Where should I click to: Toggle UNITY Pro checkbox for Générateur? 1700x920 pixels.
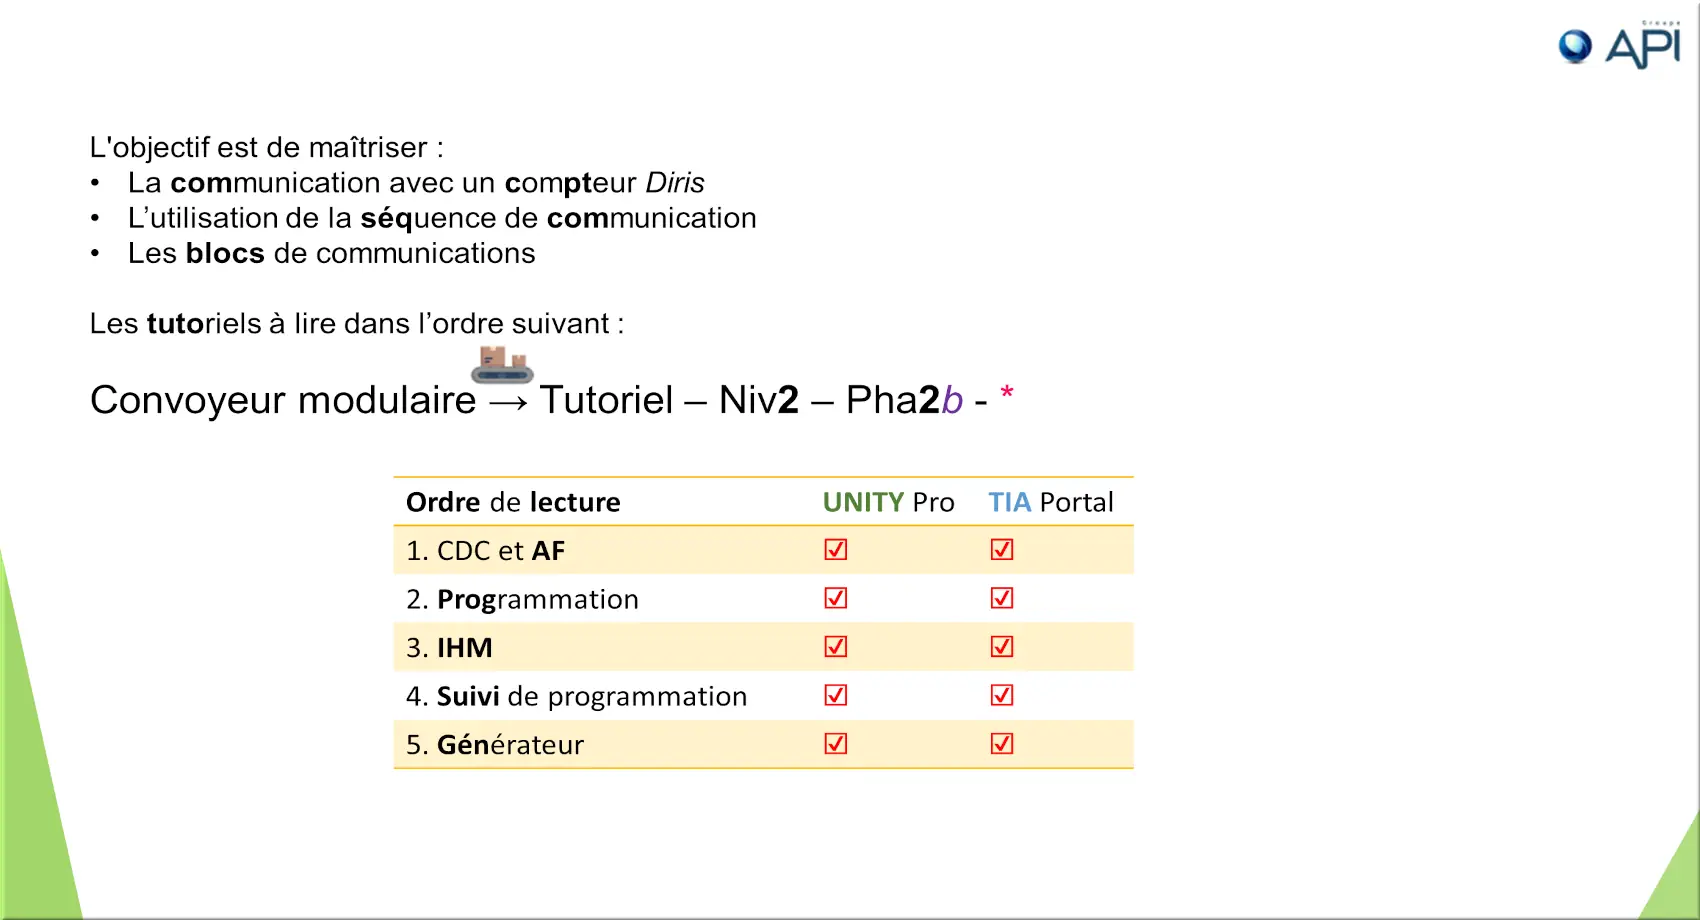coord(836,744)
